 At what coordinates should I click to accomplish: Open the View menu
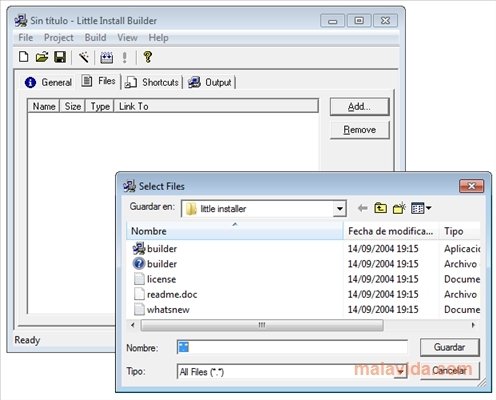tap(127, 38)
